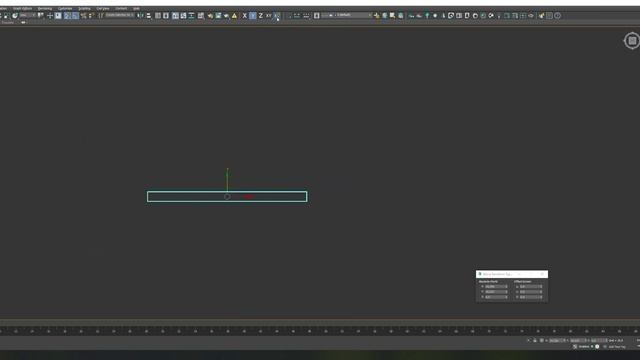Click Absolute World X field in Type-In dialog
Image resolution: width=640 pixels, height=360 pixels.
coord(496,287)
